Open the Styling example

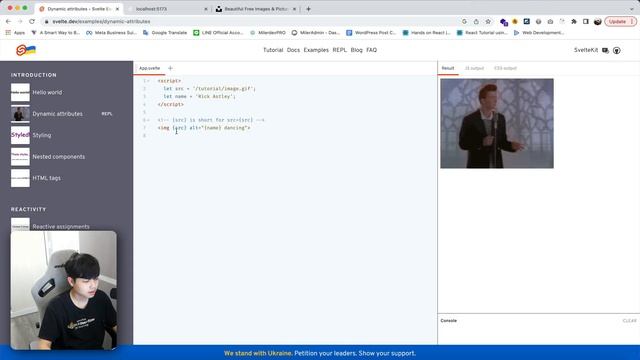pyautogui.click(x=42, y=135)
